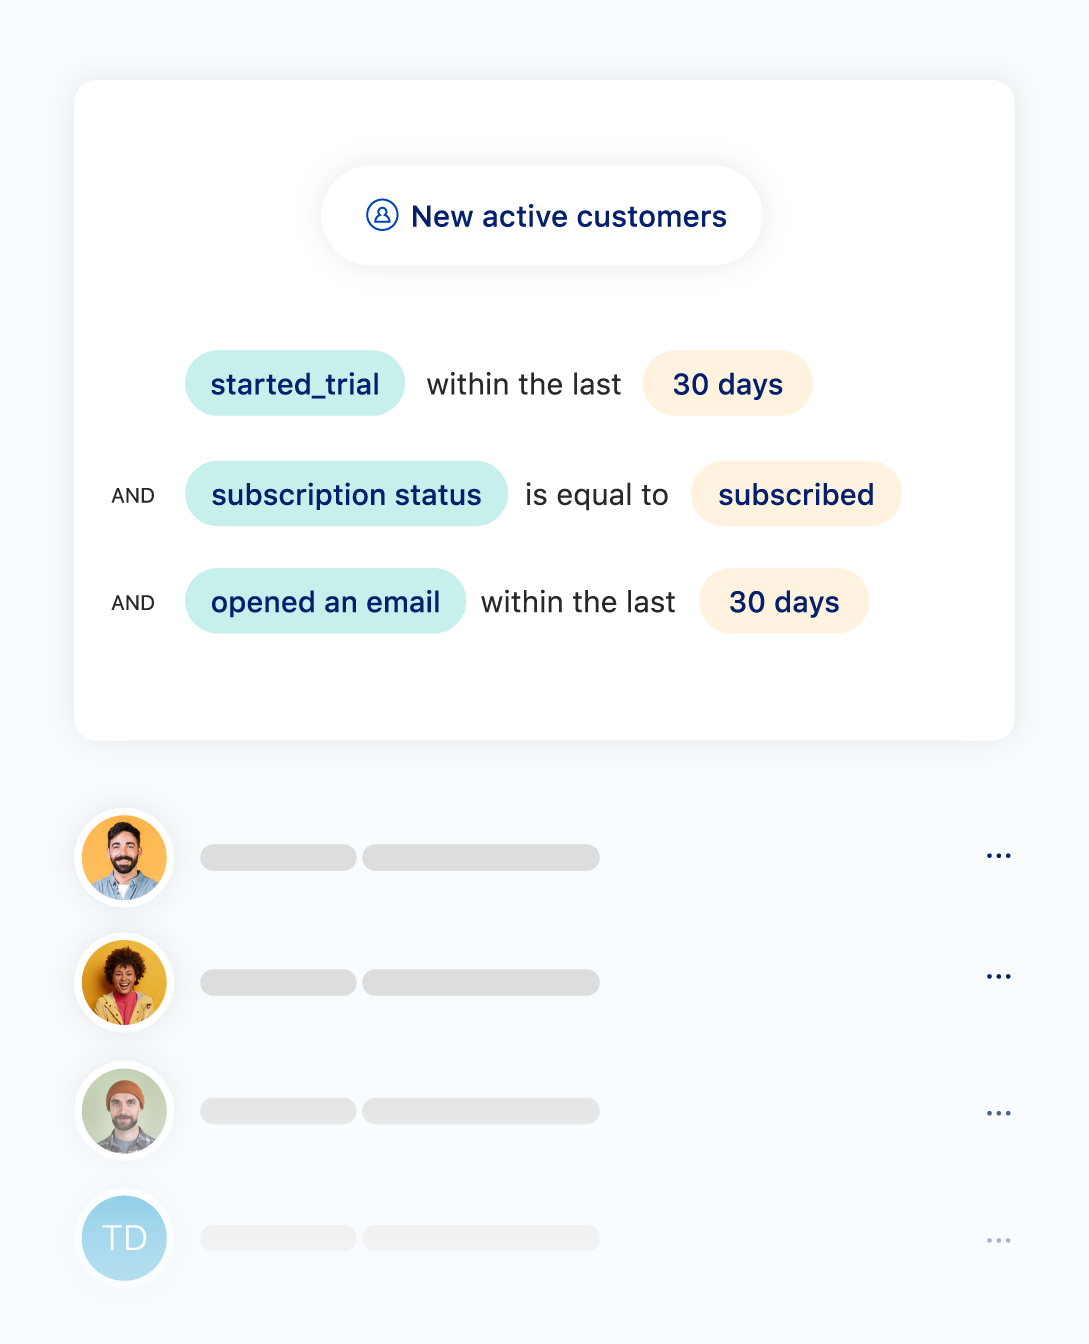This screenshot has height=1344, width=1089.
Task: Click the is equal to operator
Action: 597,495
